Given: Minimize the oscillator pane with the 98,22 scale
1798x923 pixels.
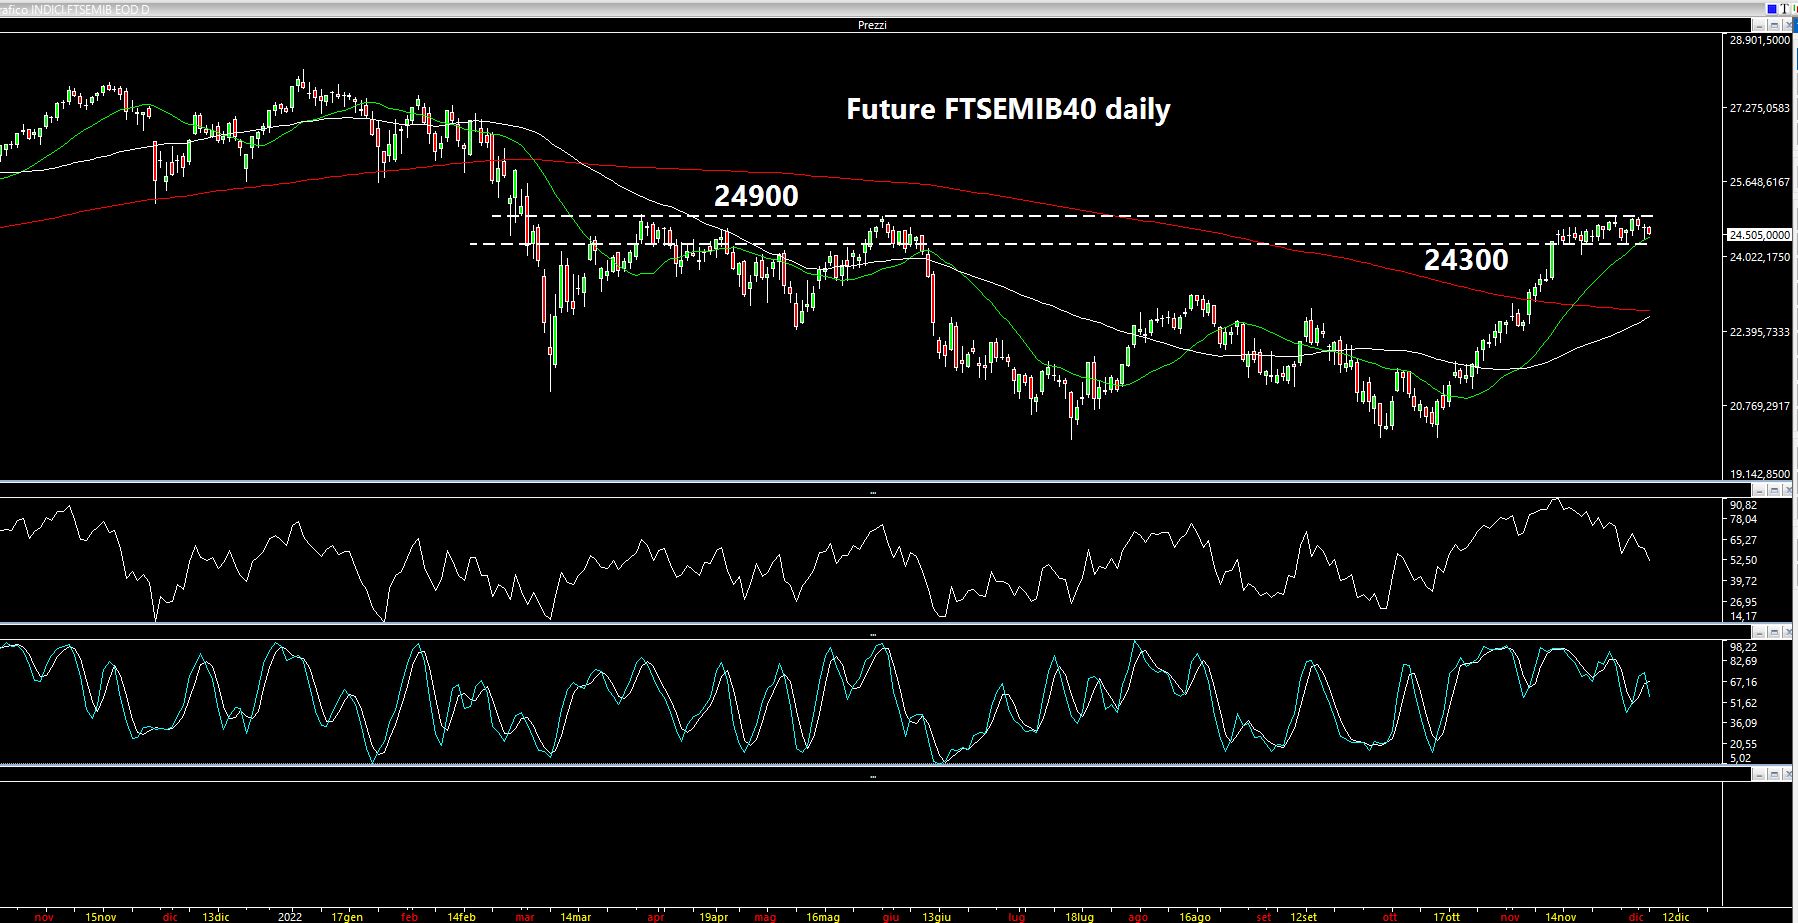Looking at the screenshot, I should click(1759, 632).
